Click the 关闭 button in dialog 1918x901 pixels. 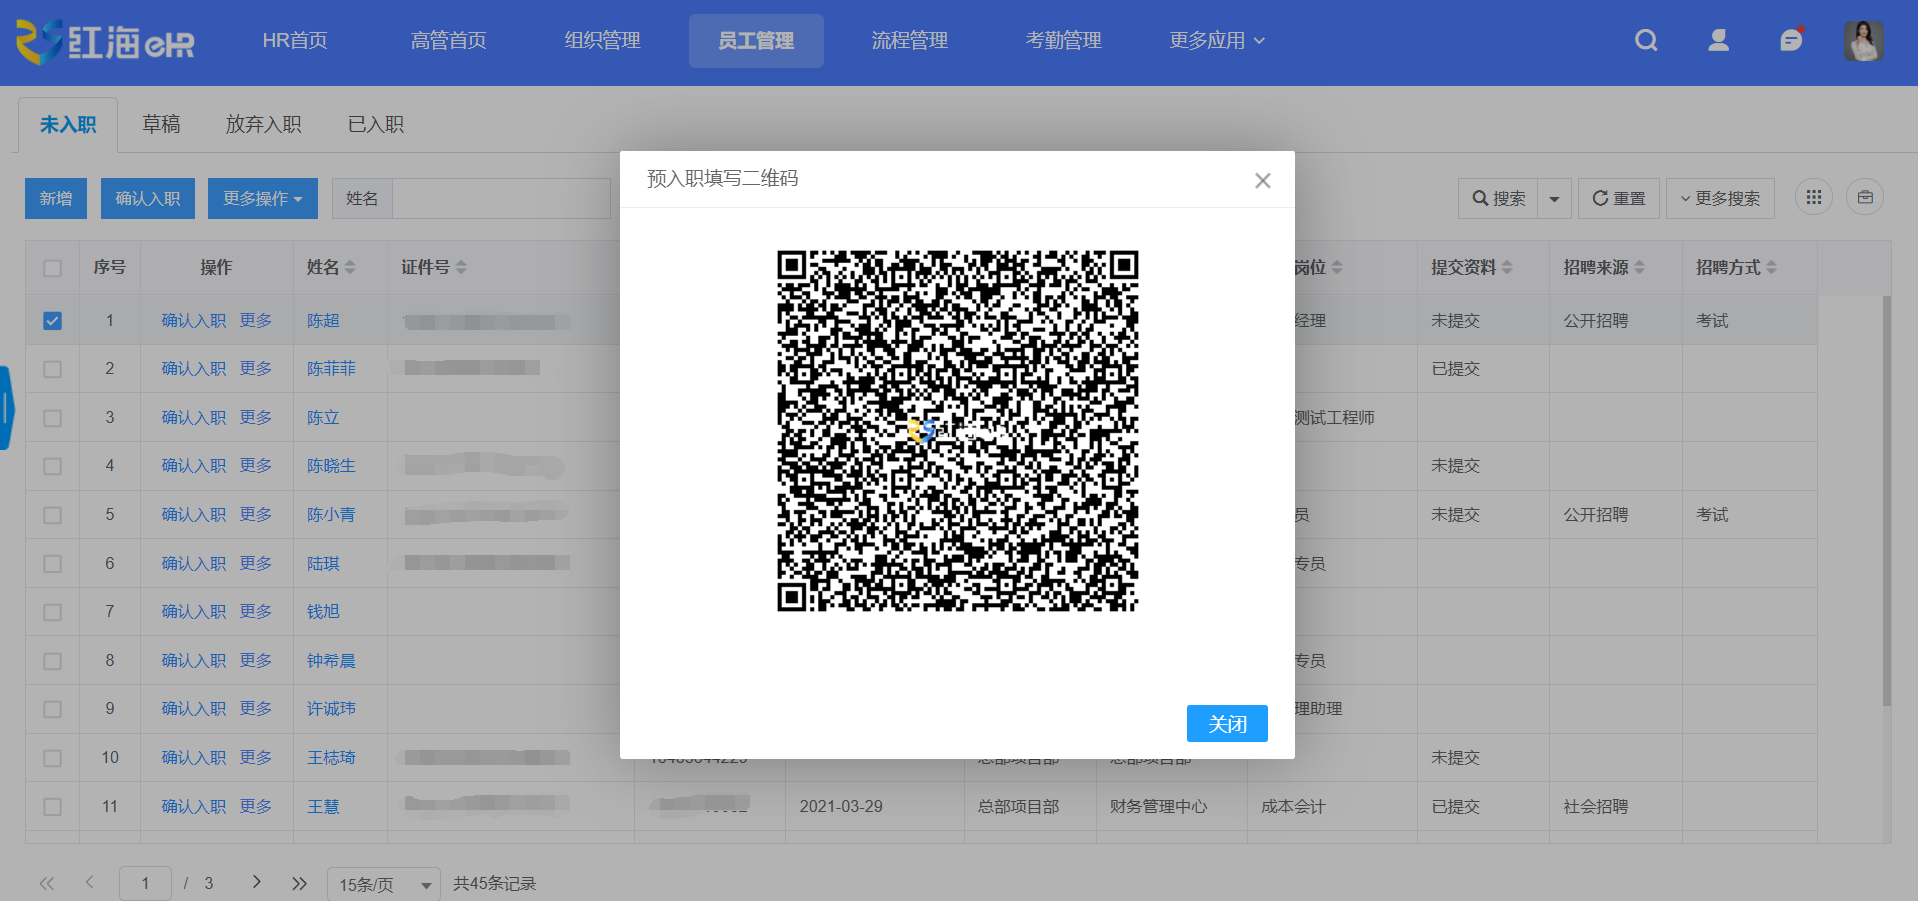1227,723
